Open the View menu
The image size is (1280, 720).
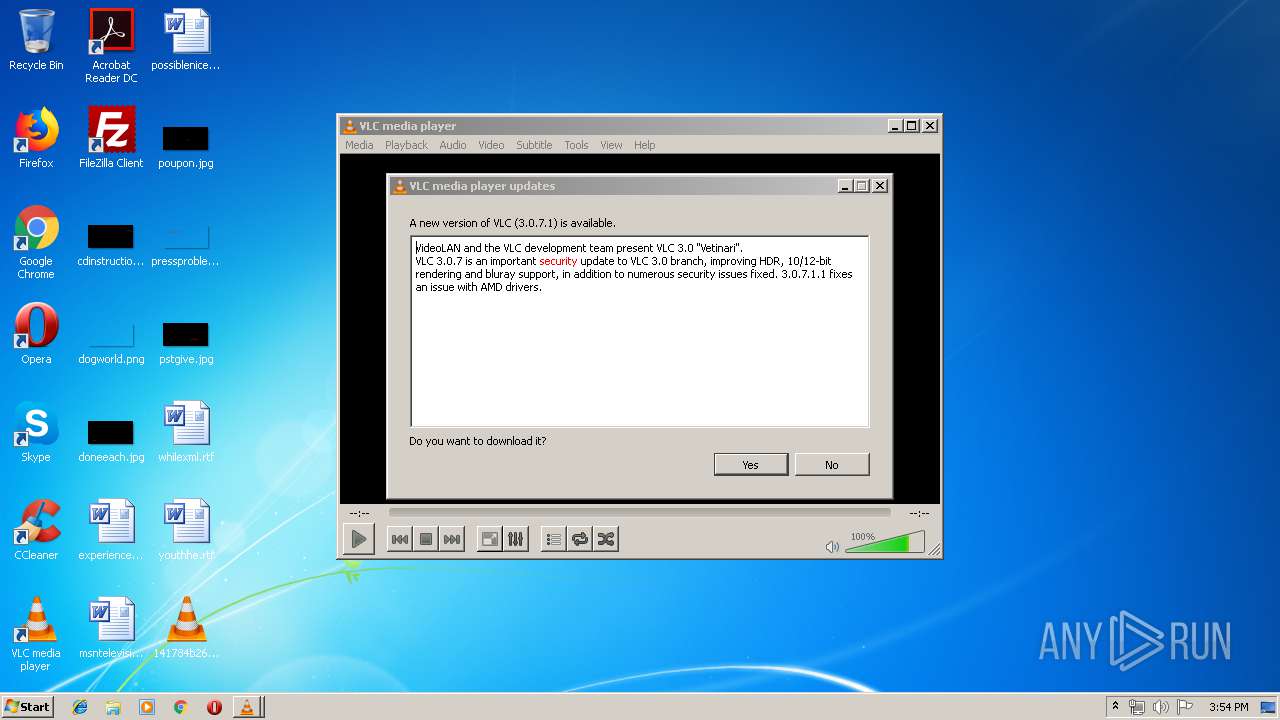click(x=611, y=145)
